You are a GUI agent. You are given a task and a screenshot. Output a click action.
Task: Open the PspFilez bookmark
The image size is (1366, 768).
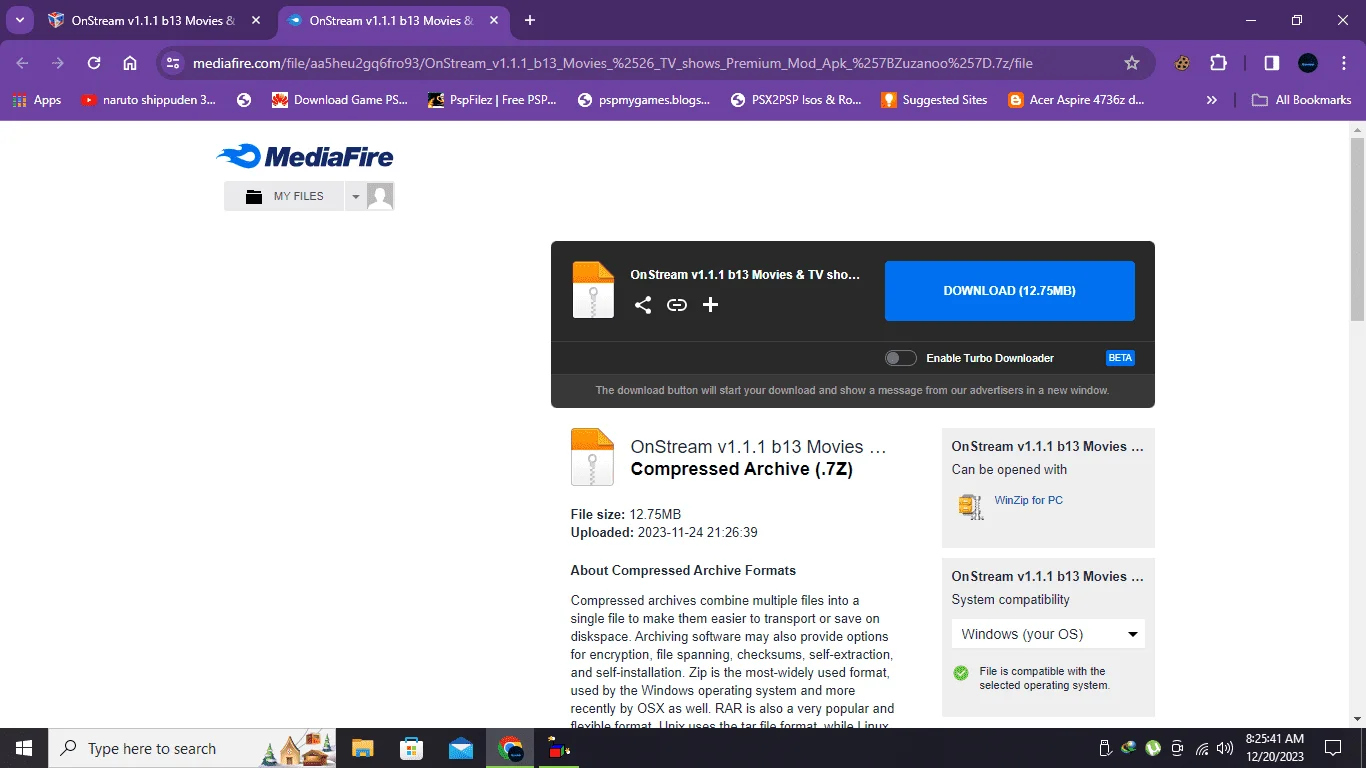click(x=491, y=100)
